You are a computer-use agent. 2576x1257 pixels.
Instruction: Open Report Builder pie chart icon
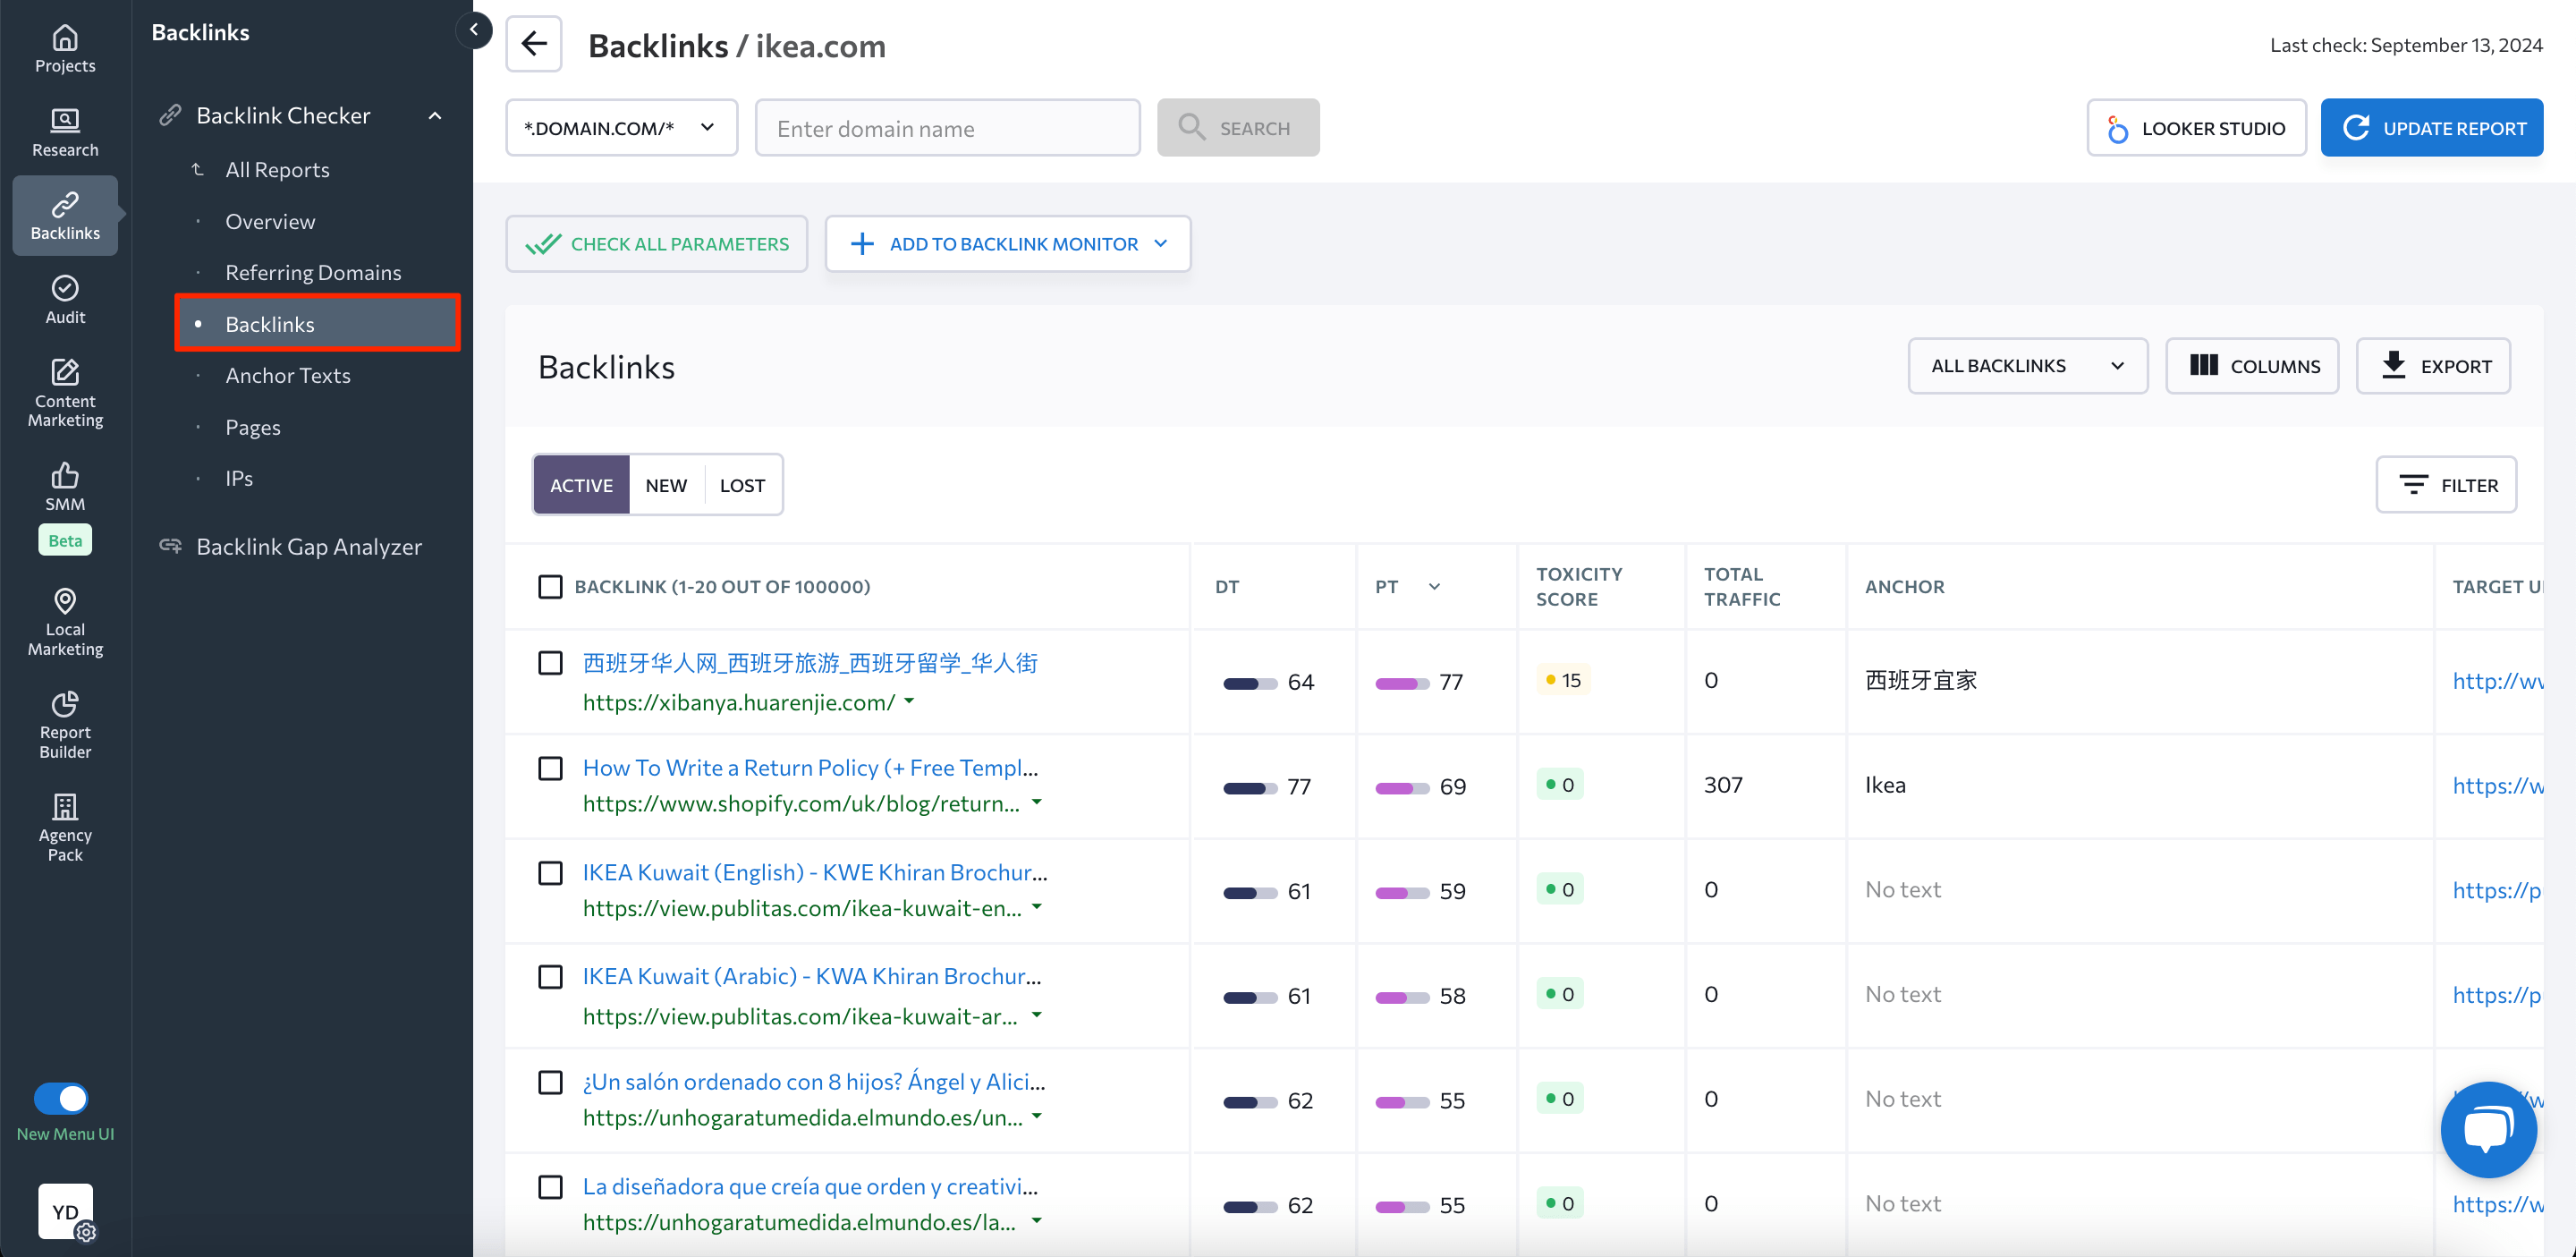click(65, 703)
